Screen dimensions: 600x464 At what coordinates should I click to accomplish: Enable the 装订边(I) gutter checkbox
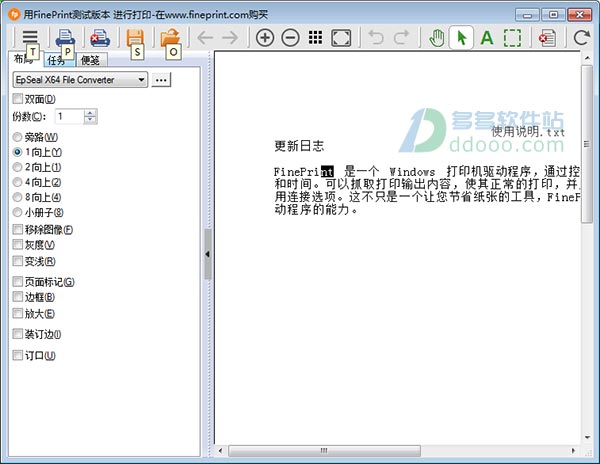(18, 334)
